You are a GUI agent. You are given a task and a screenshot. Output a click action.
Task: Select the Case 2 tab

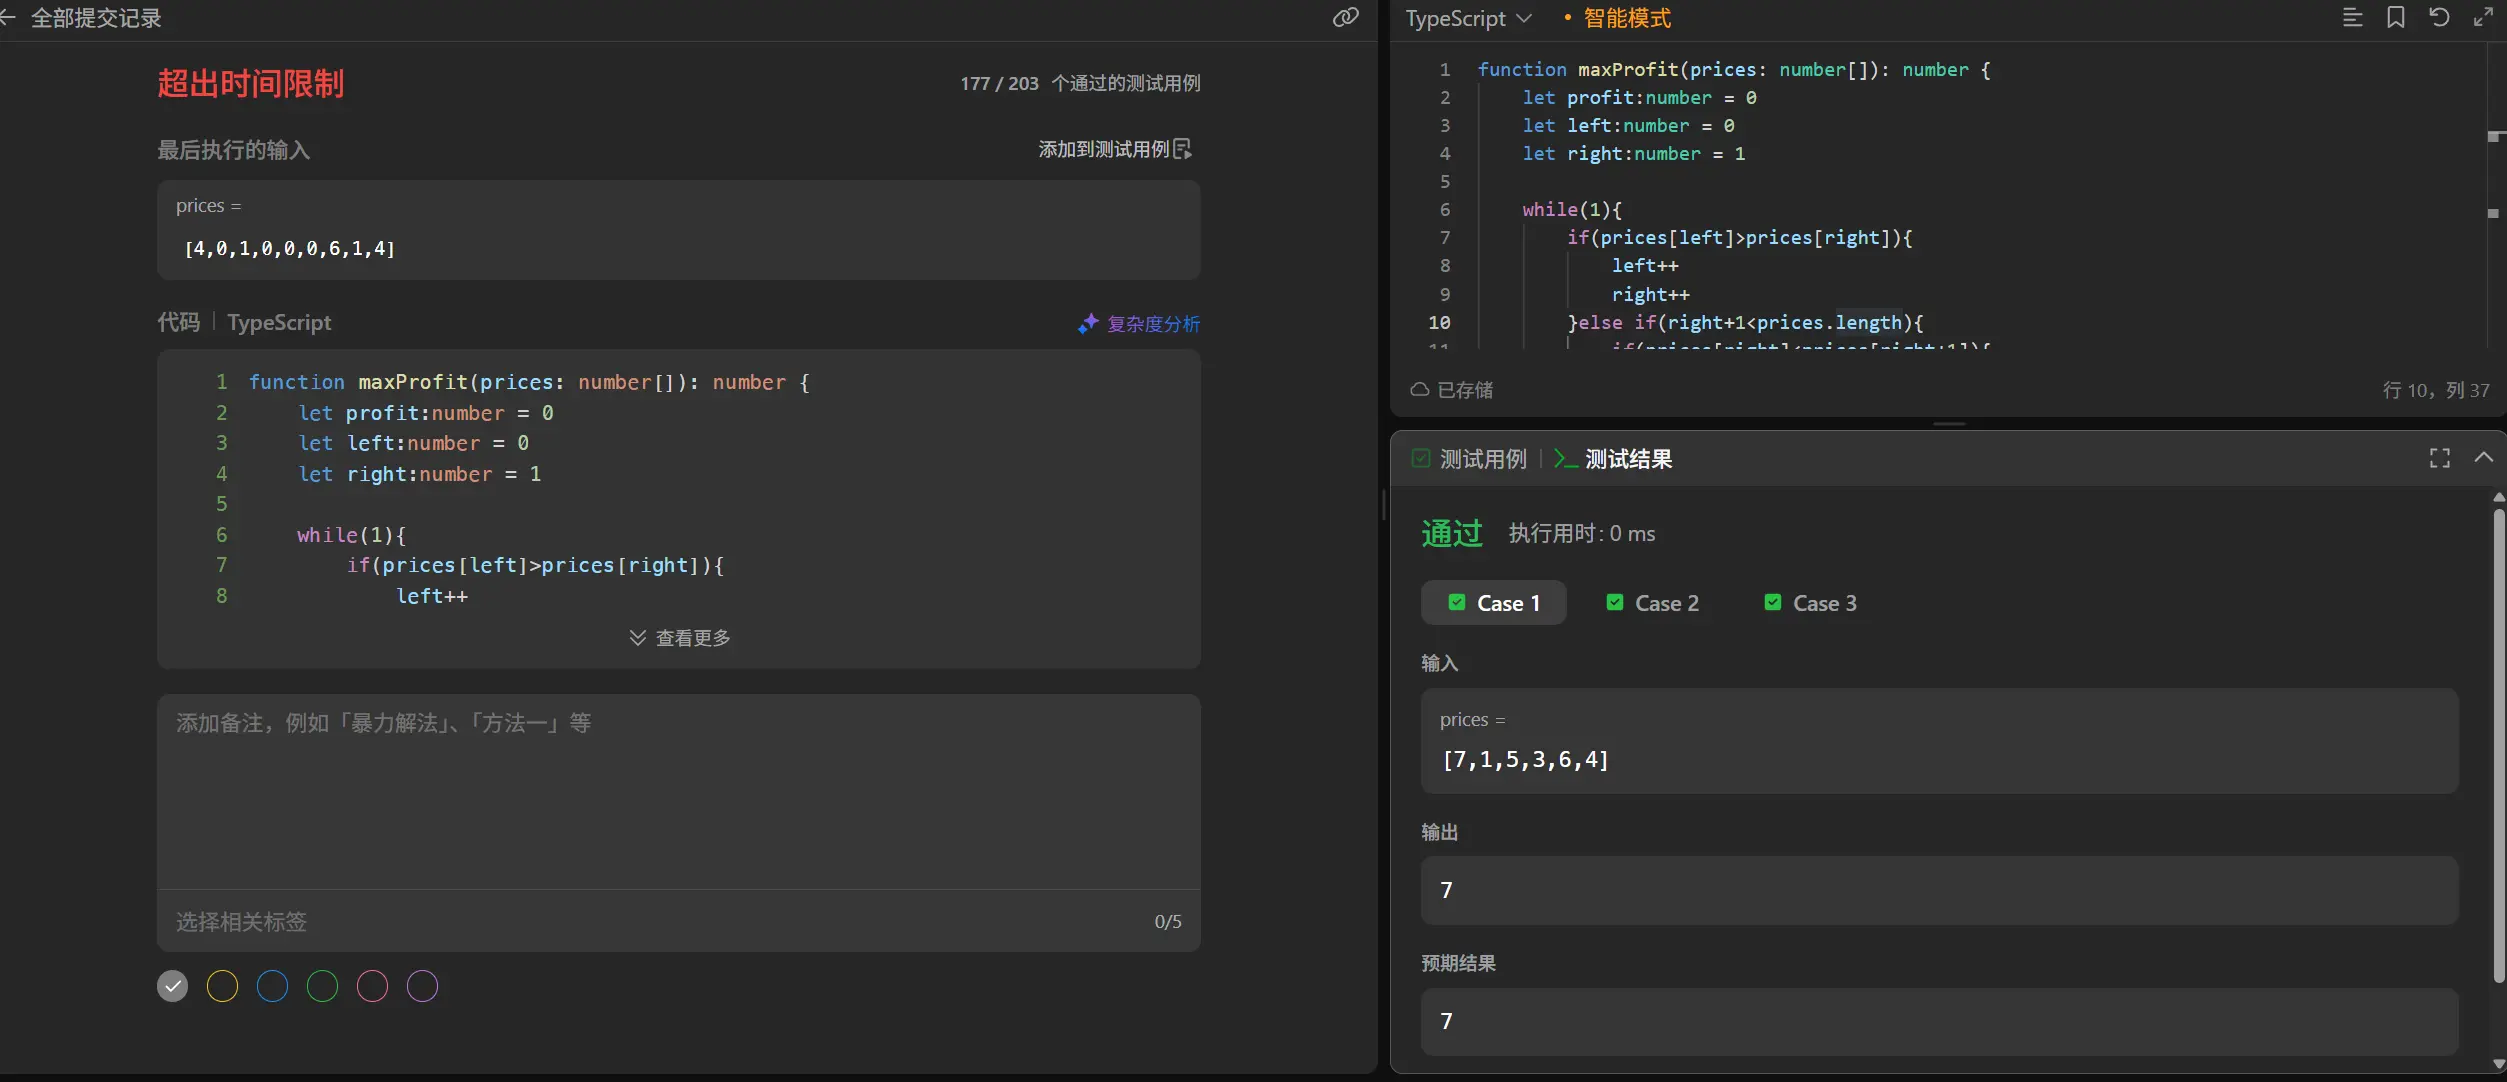coord(1652,603)
